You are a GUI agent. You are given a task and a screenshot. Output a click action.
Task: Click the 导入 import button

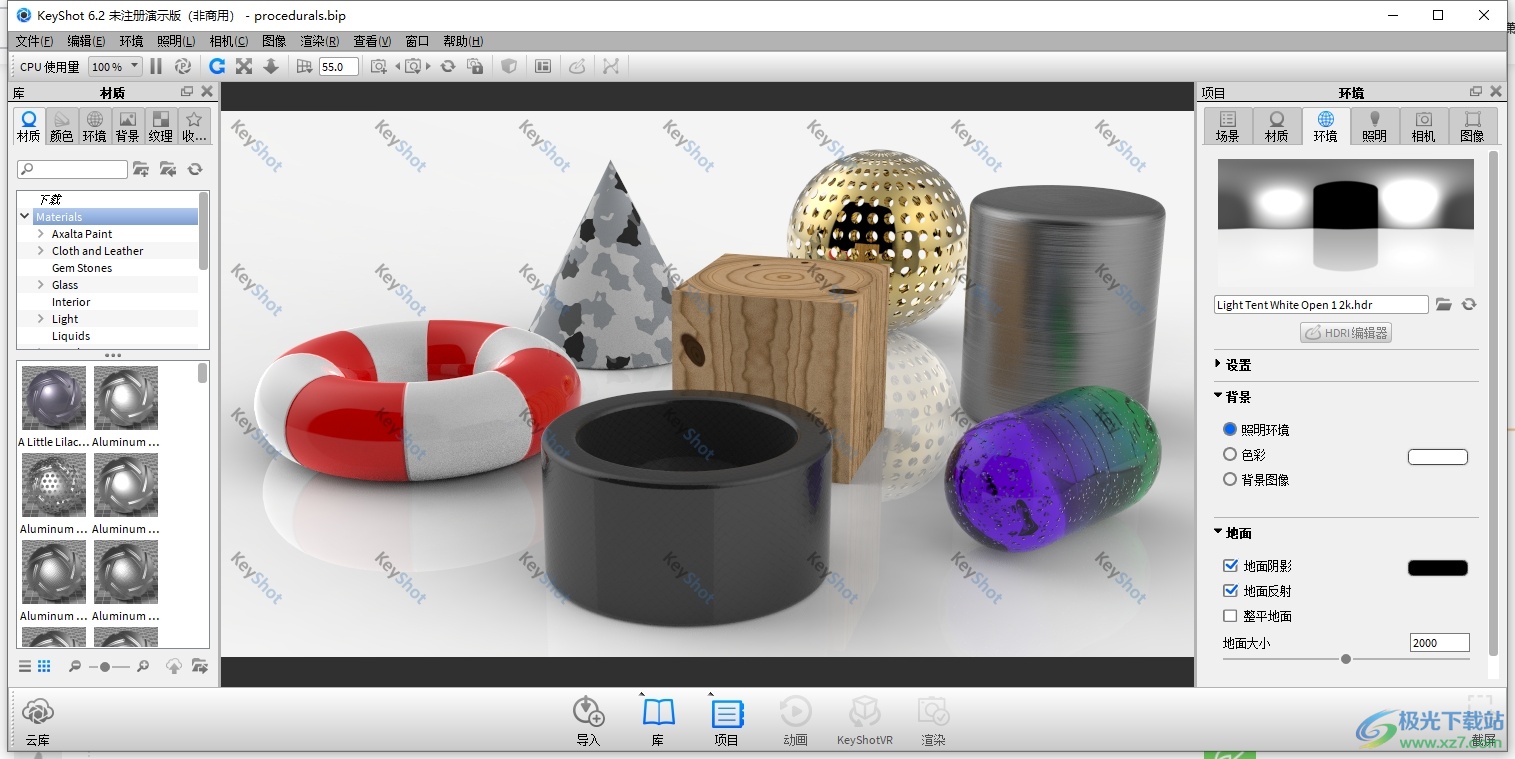coord(588,722)
